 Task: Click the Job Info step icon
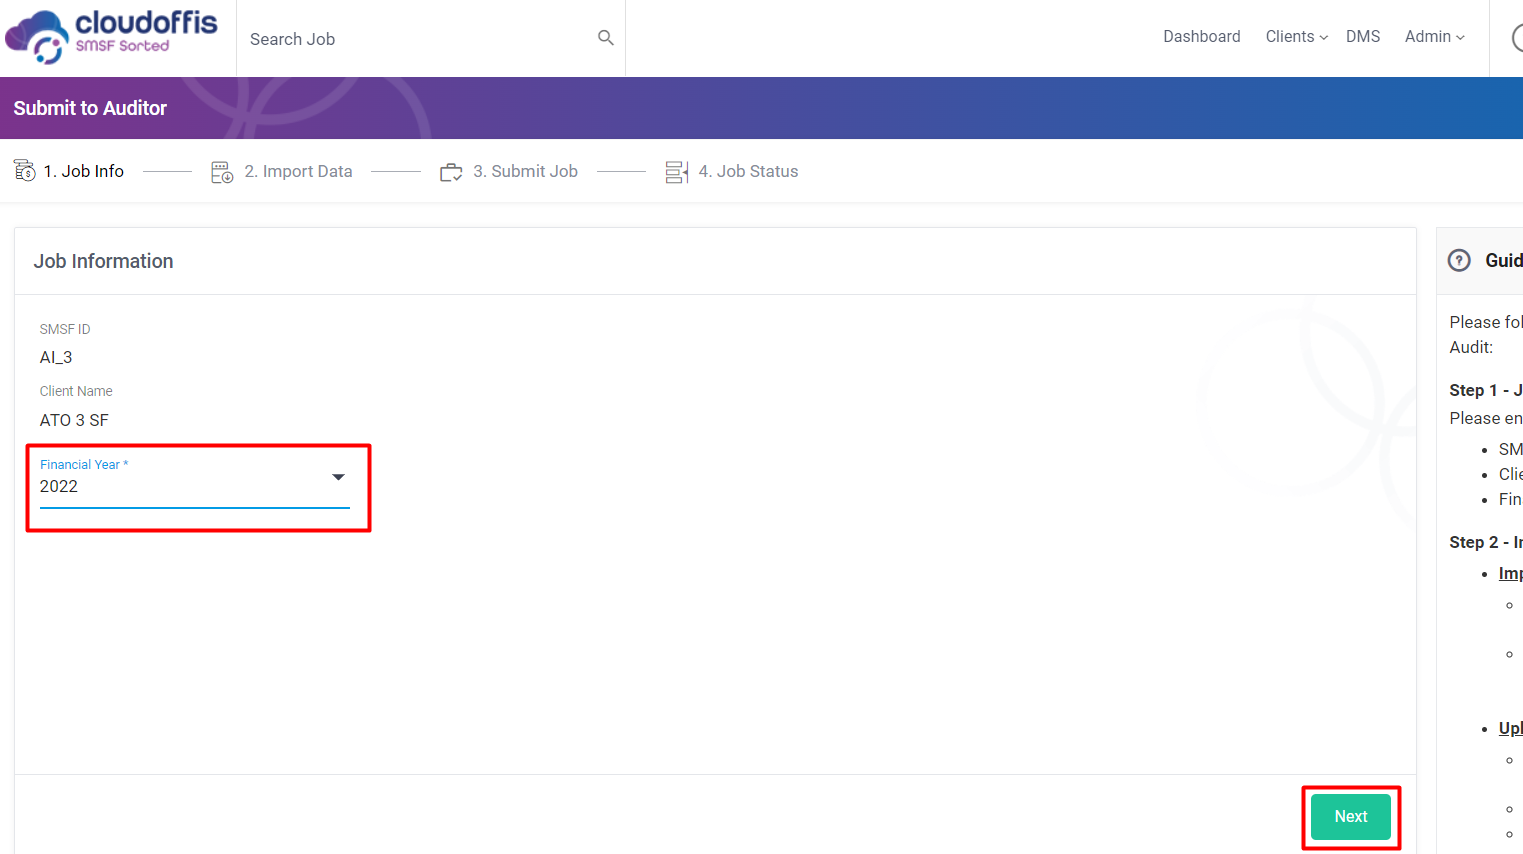tap(25, 171)
